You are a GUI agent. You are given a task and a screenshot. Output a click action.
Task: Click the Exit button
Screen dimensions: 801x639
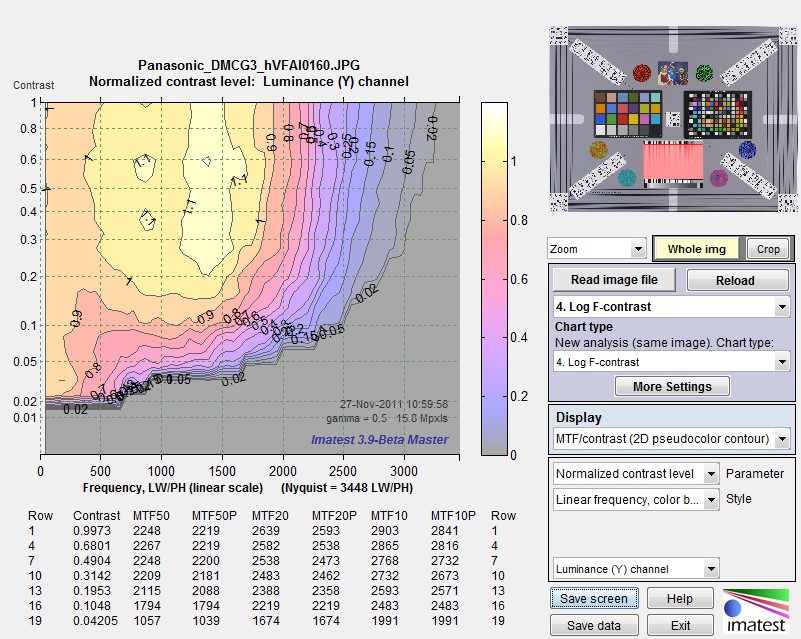(x=679, y=626)
